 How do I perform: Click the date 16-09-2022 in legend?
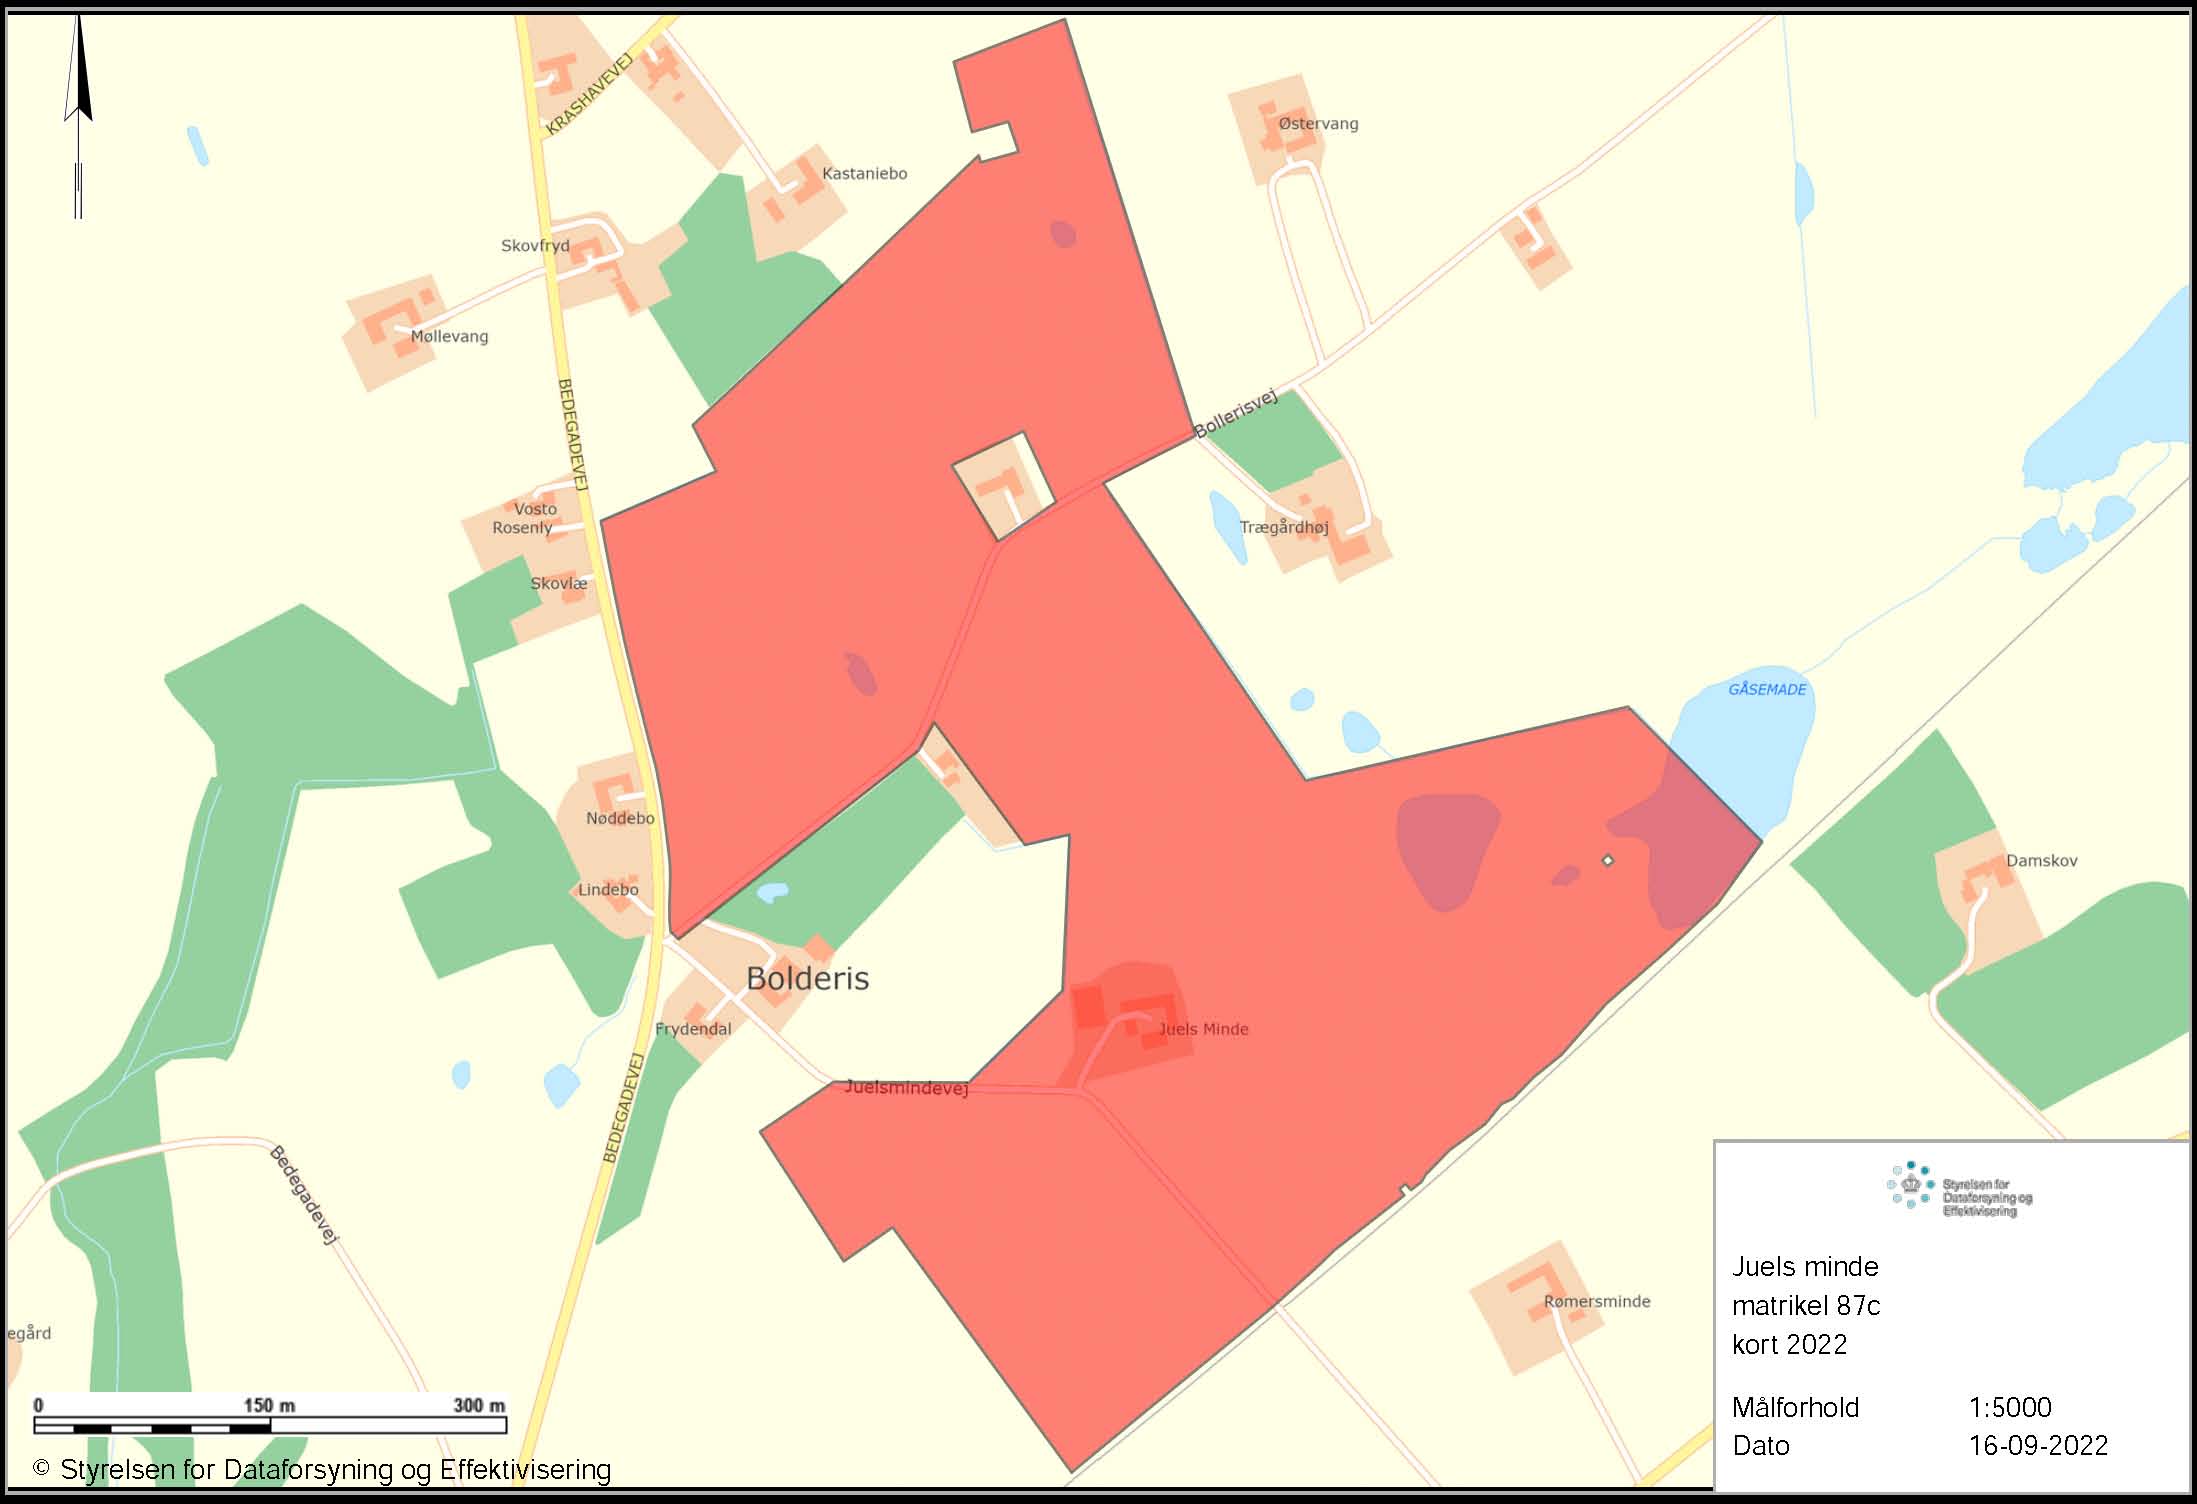(x=2038, y=1446)
